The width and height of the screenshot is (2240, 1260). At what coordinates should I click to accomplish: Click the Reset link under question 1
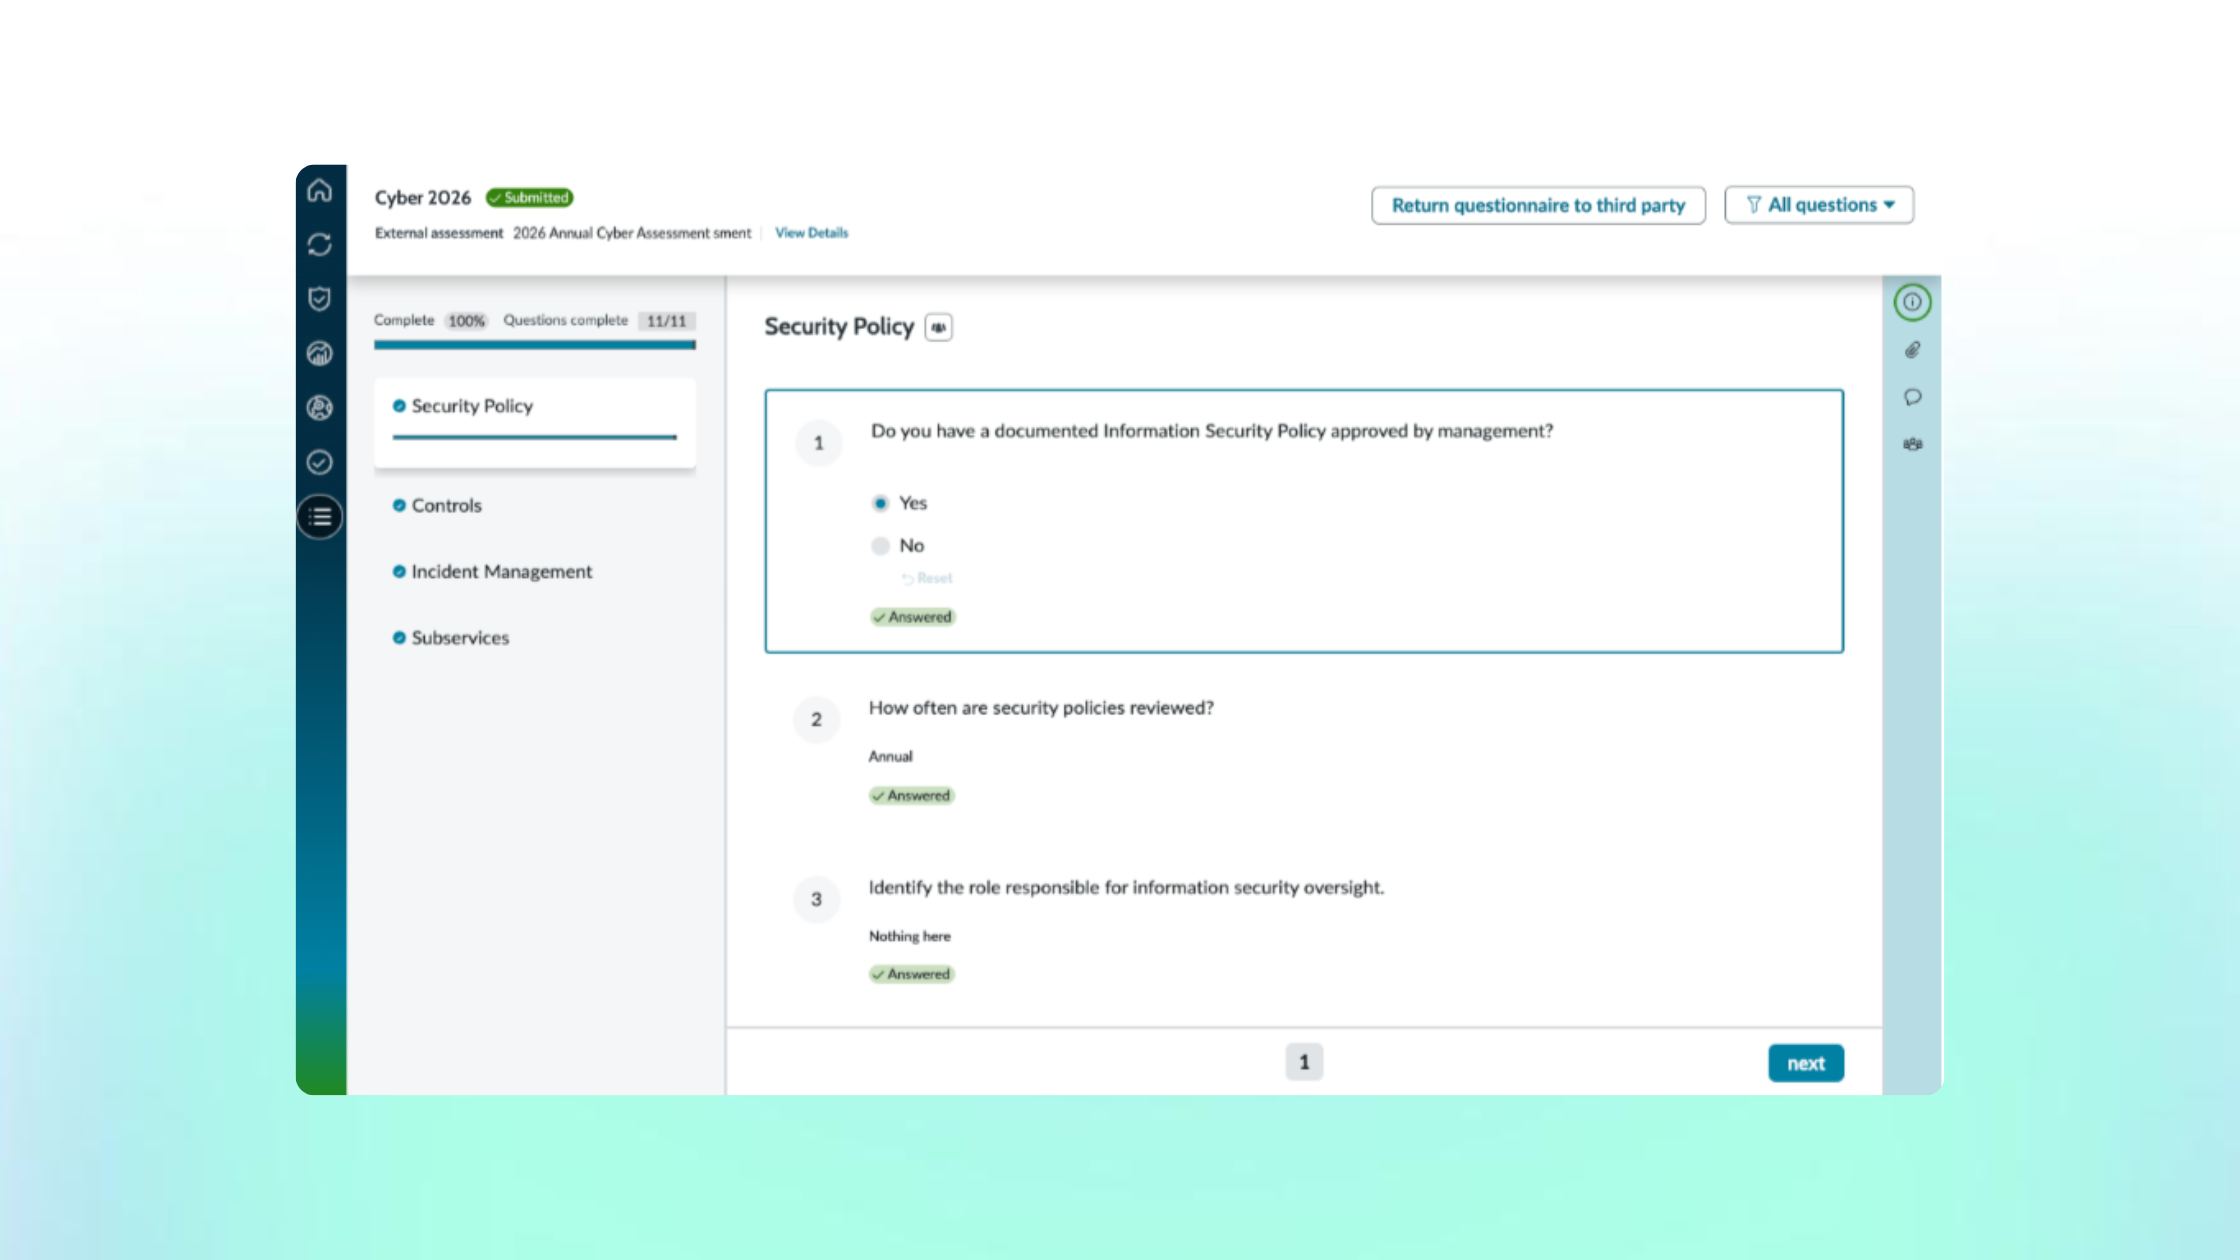(x=927, y=578)
